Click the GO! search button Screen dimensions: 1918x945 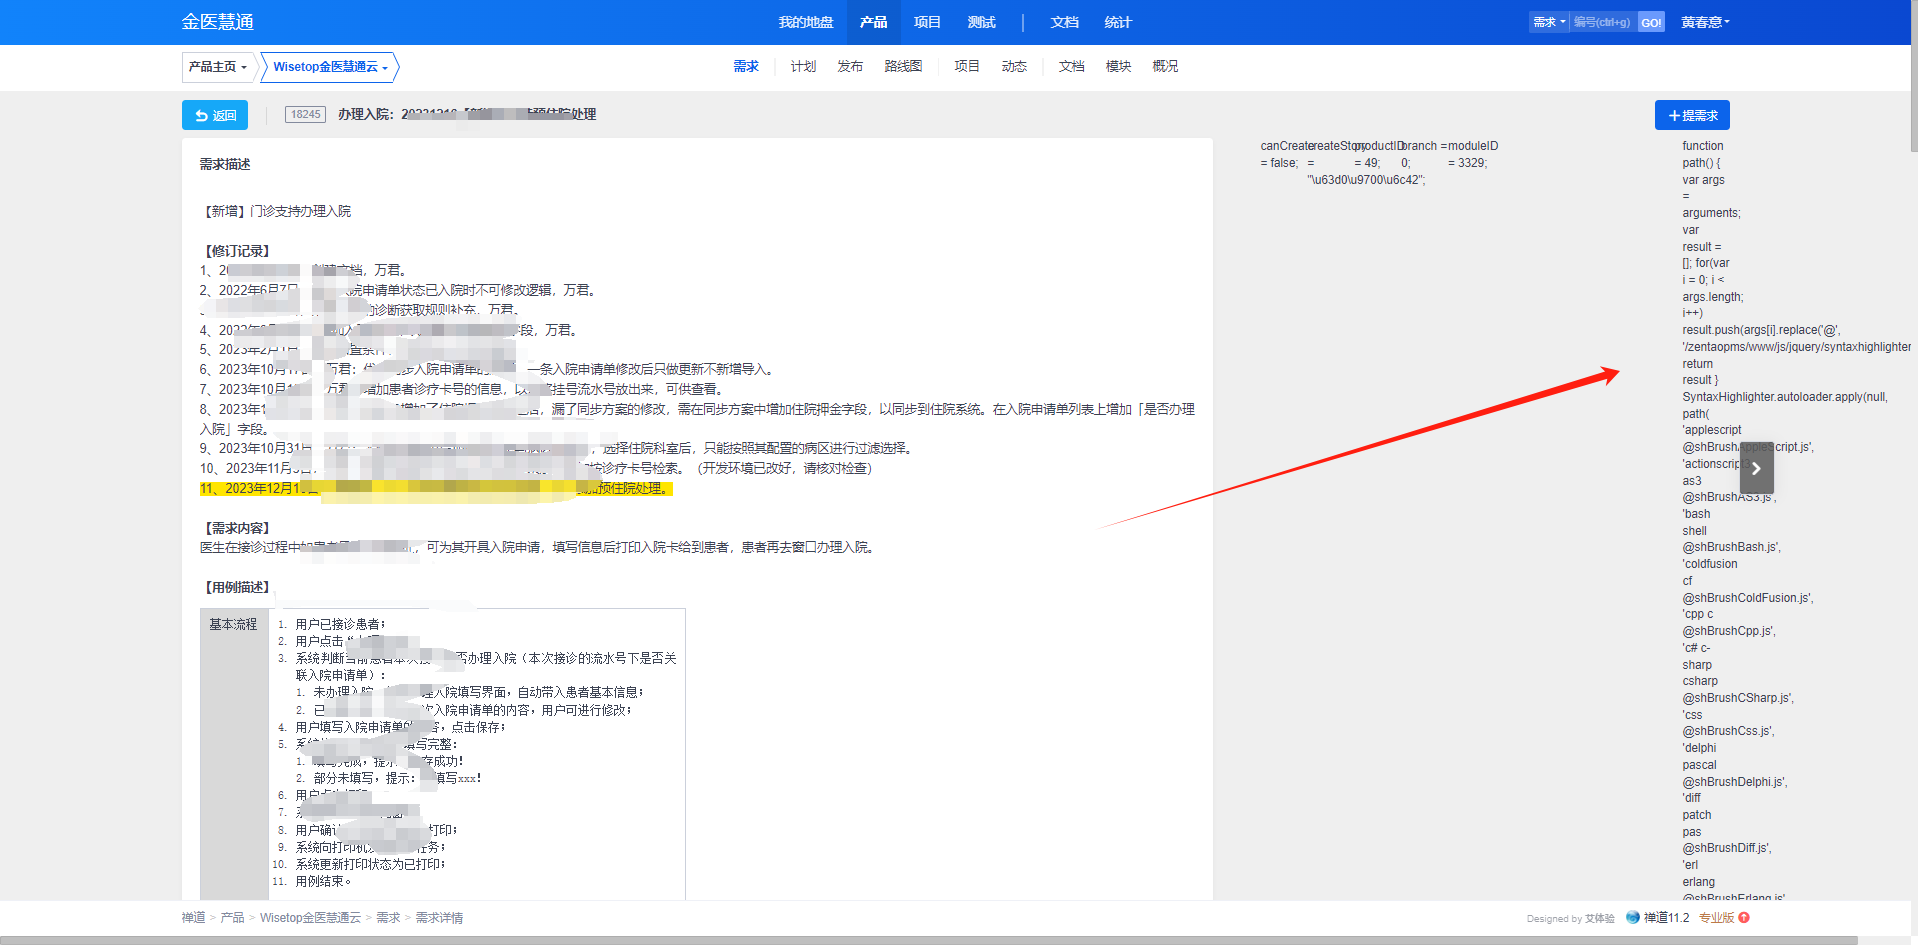coord(1651,22)
